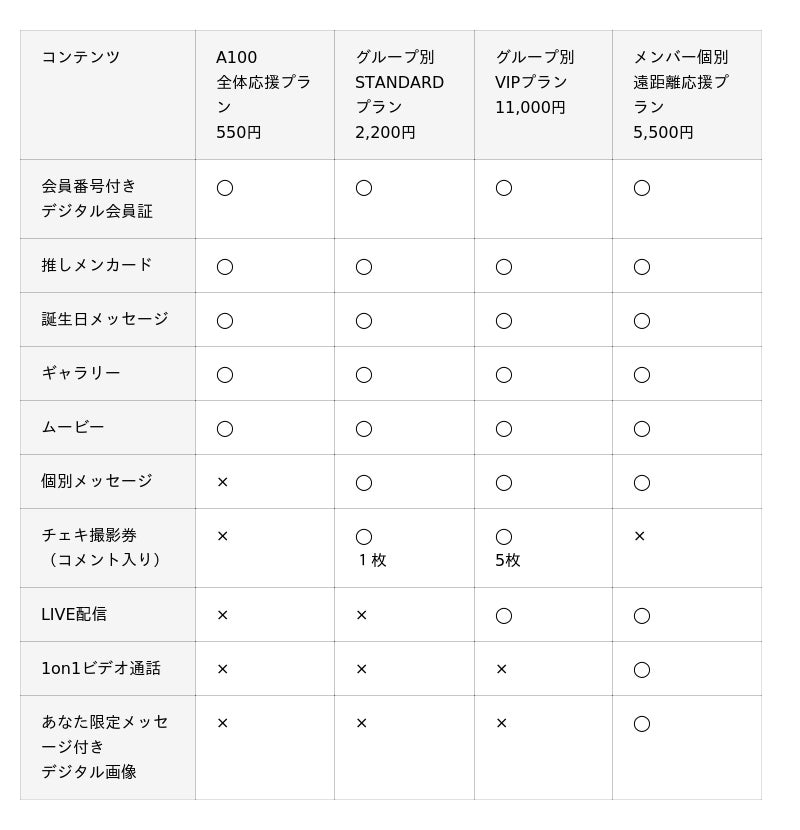This screenshot has width=800, height=830.
Task: Click the × for 1on1ビデオ通話 under VIP plan
Action: click(501, 669)
